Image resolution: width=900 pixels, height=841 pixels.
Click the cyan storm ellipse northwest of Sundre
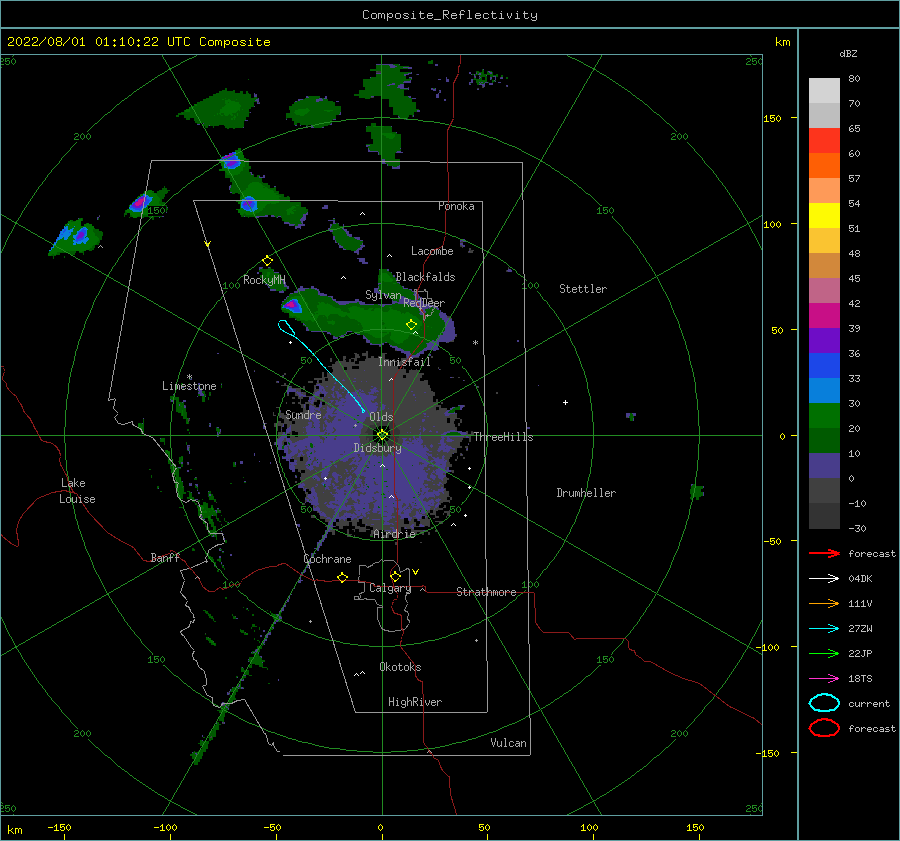pyautogui.click(x=286, y=328)
